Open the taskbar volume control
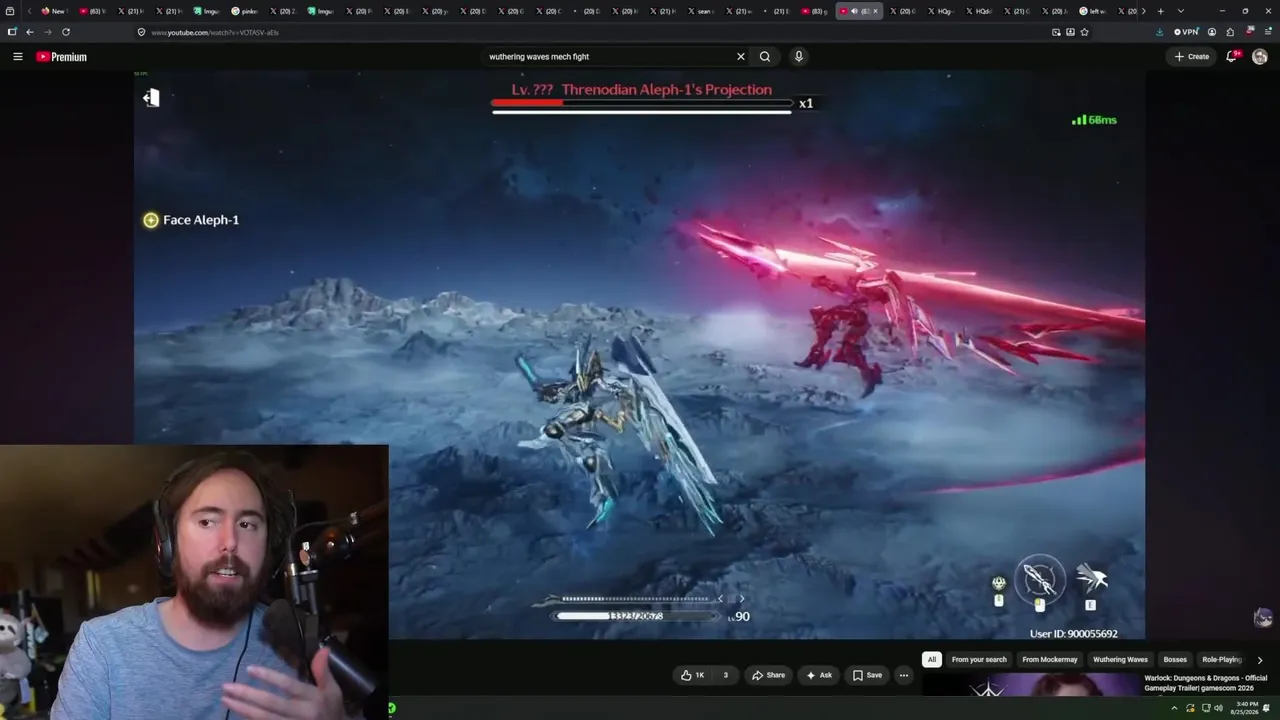Screen dimensions: 1280x720 (x=1218, y=709)
